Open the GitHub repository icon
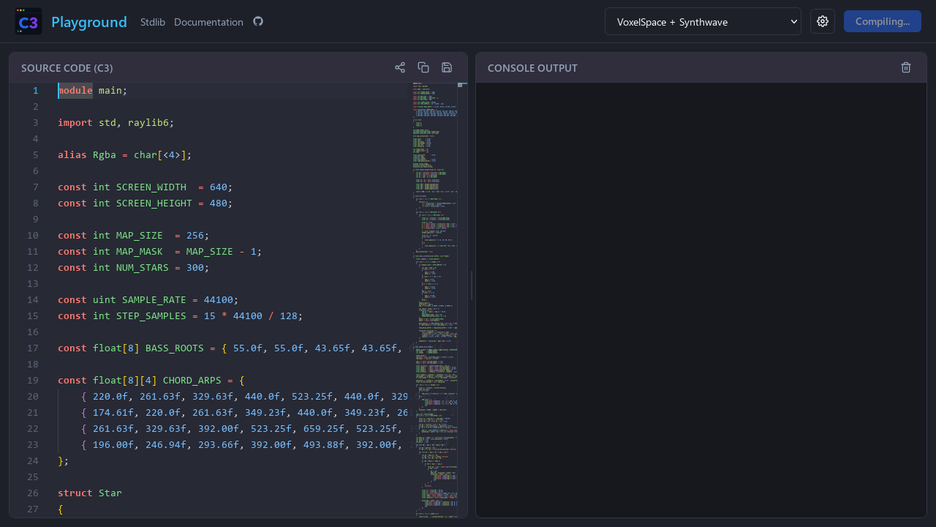 [x=258, y=21]
